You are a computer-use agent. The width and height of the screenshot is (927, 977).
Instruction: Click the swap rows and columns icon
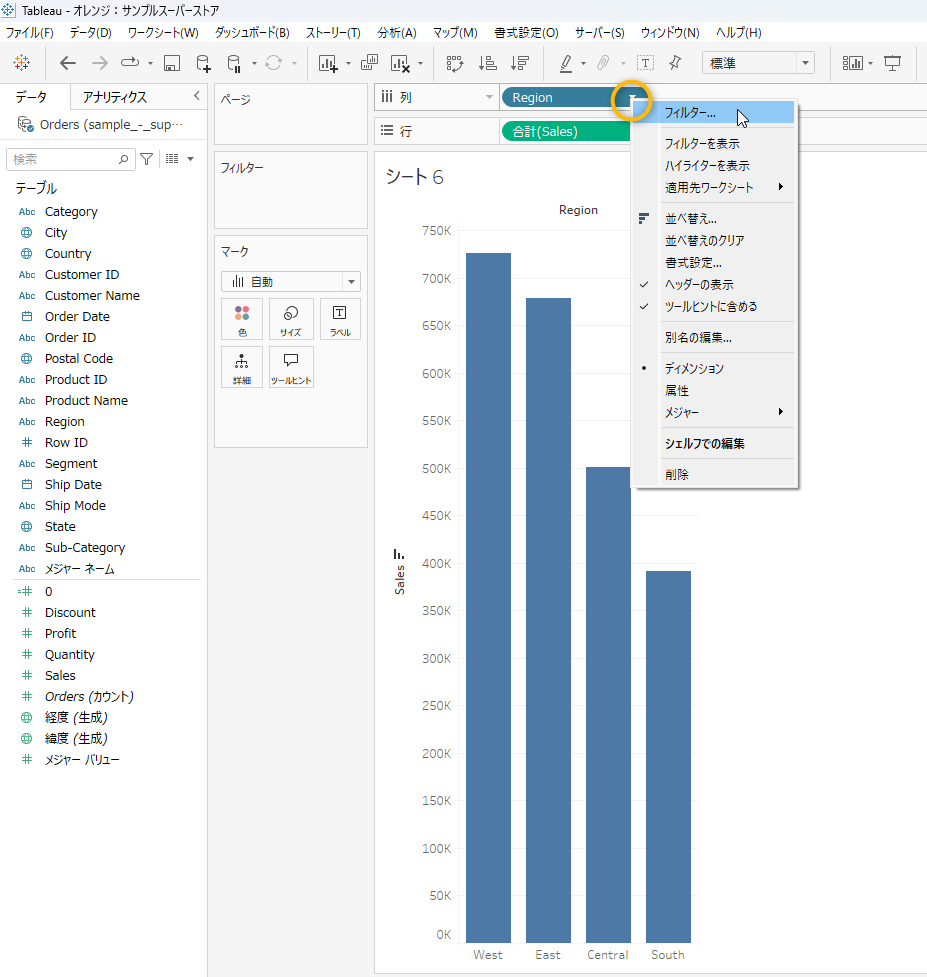[455, 63]
